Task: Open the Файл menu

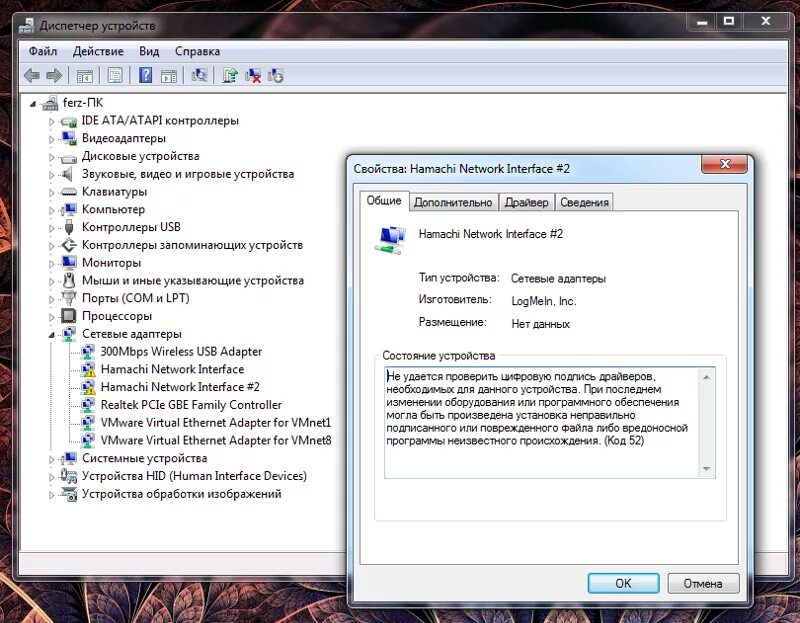Action: 43,51
